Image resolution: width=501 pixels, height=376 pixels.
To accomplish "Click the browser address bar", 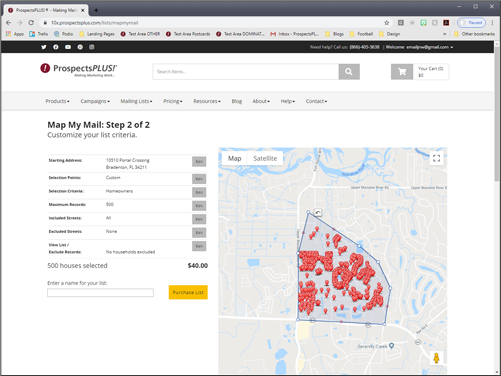I will (x=213, y=23).
